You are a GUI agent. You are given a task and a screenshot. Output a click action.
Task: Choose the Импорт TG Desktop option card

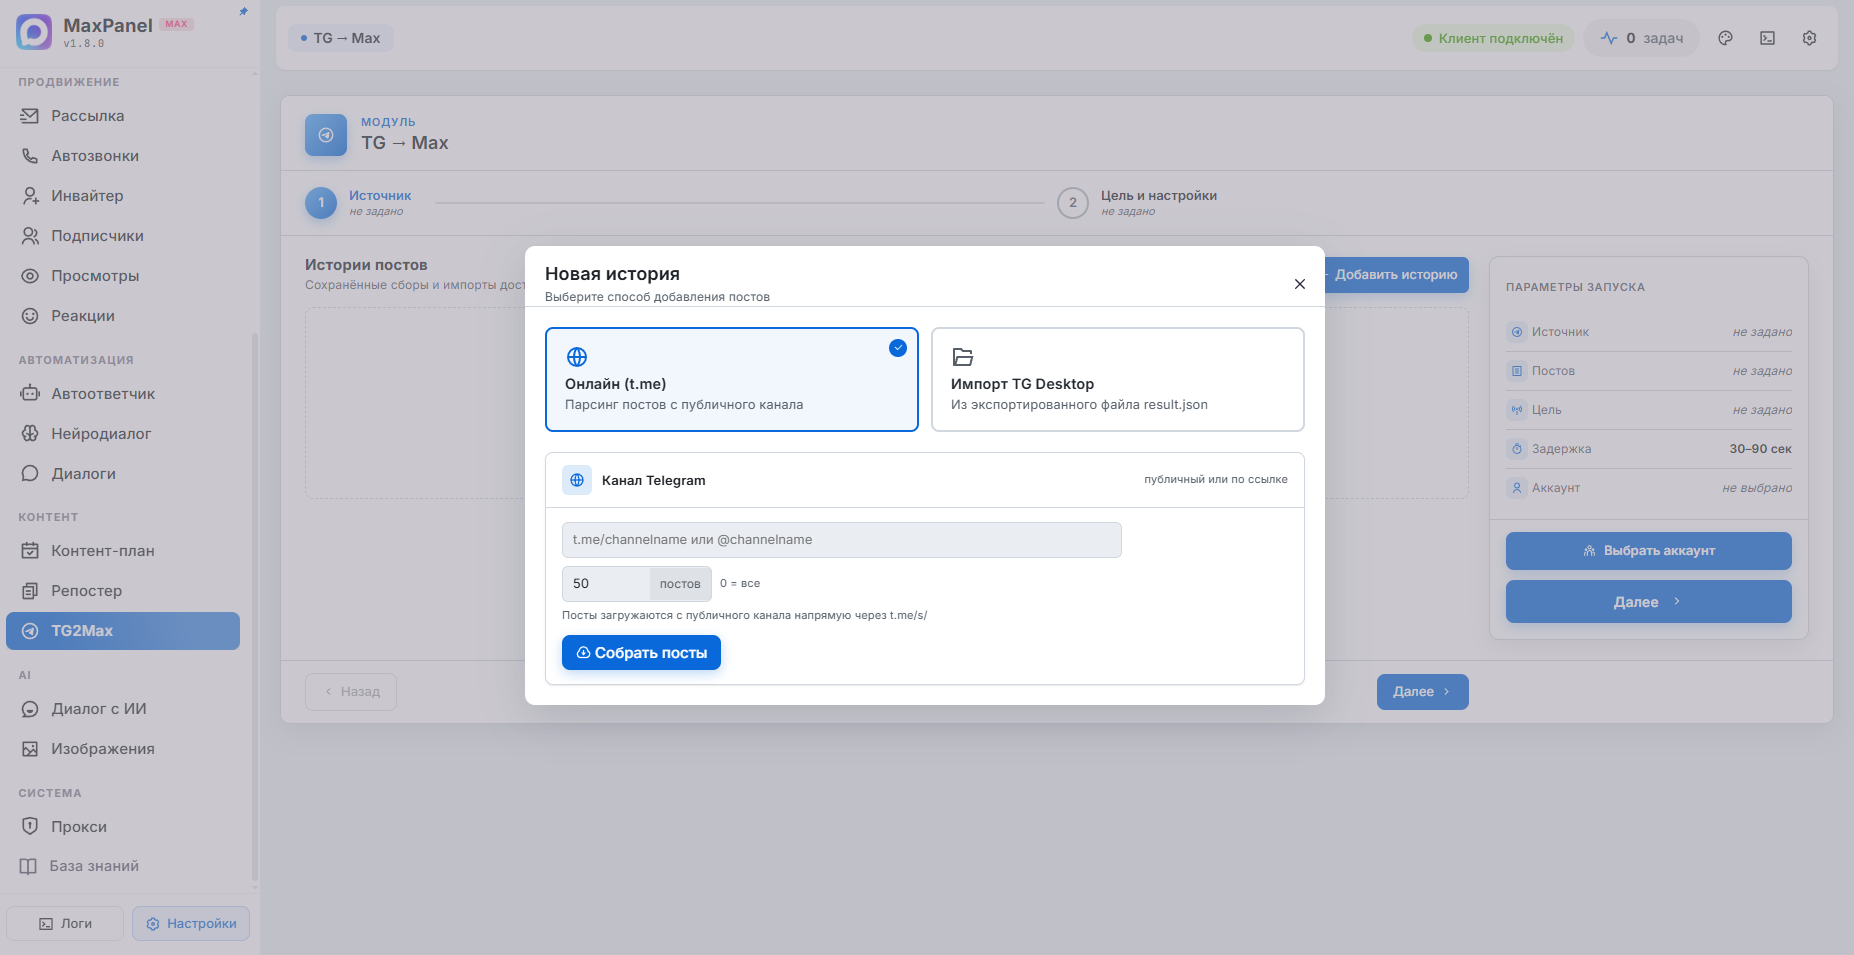coord(1118,379)
